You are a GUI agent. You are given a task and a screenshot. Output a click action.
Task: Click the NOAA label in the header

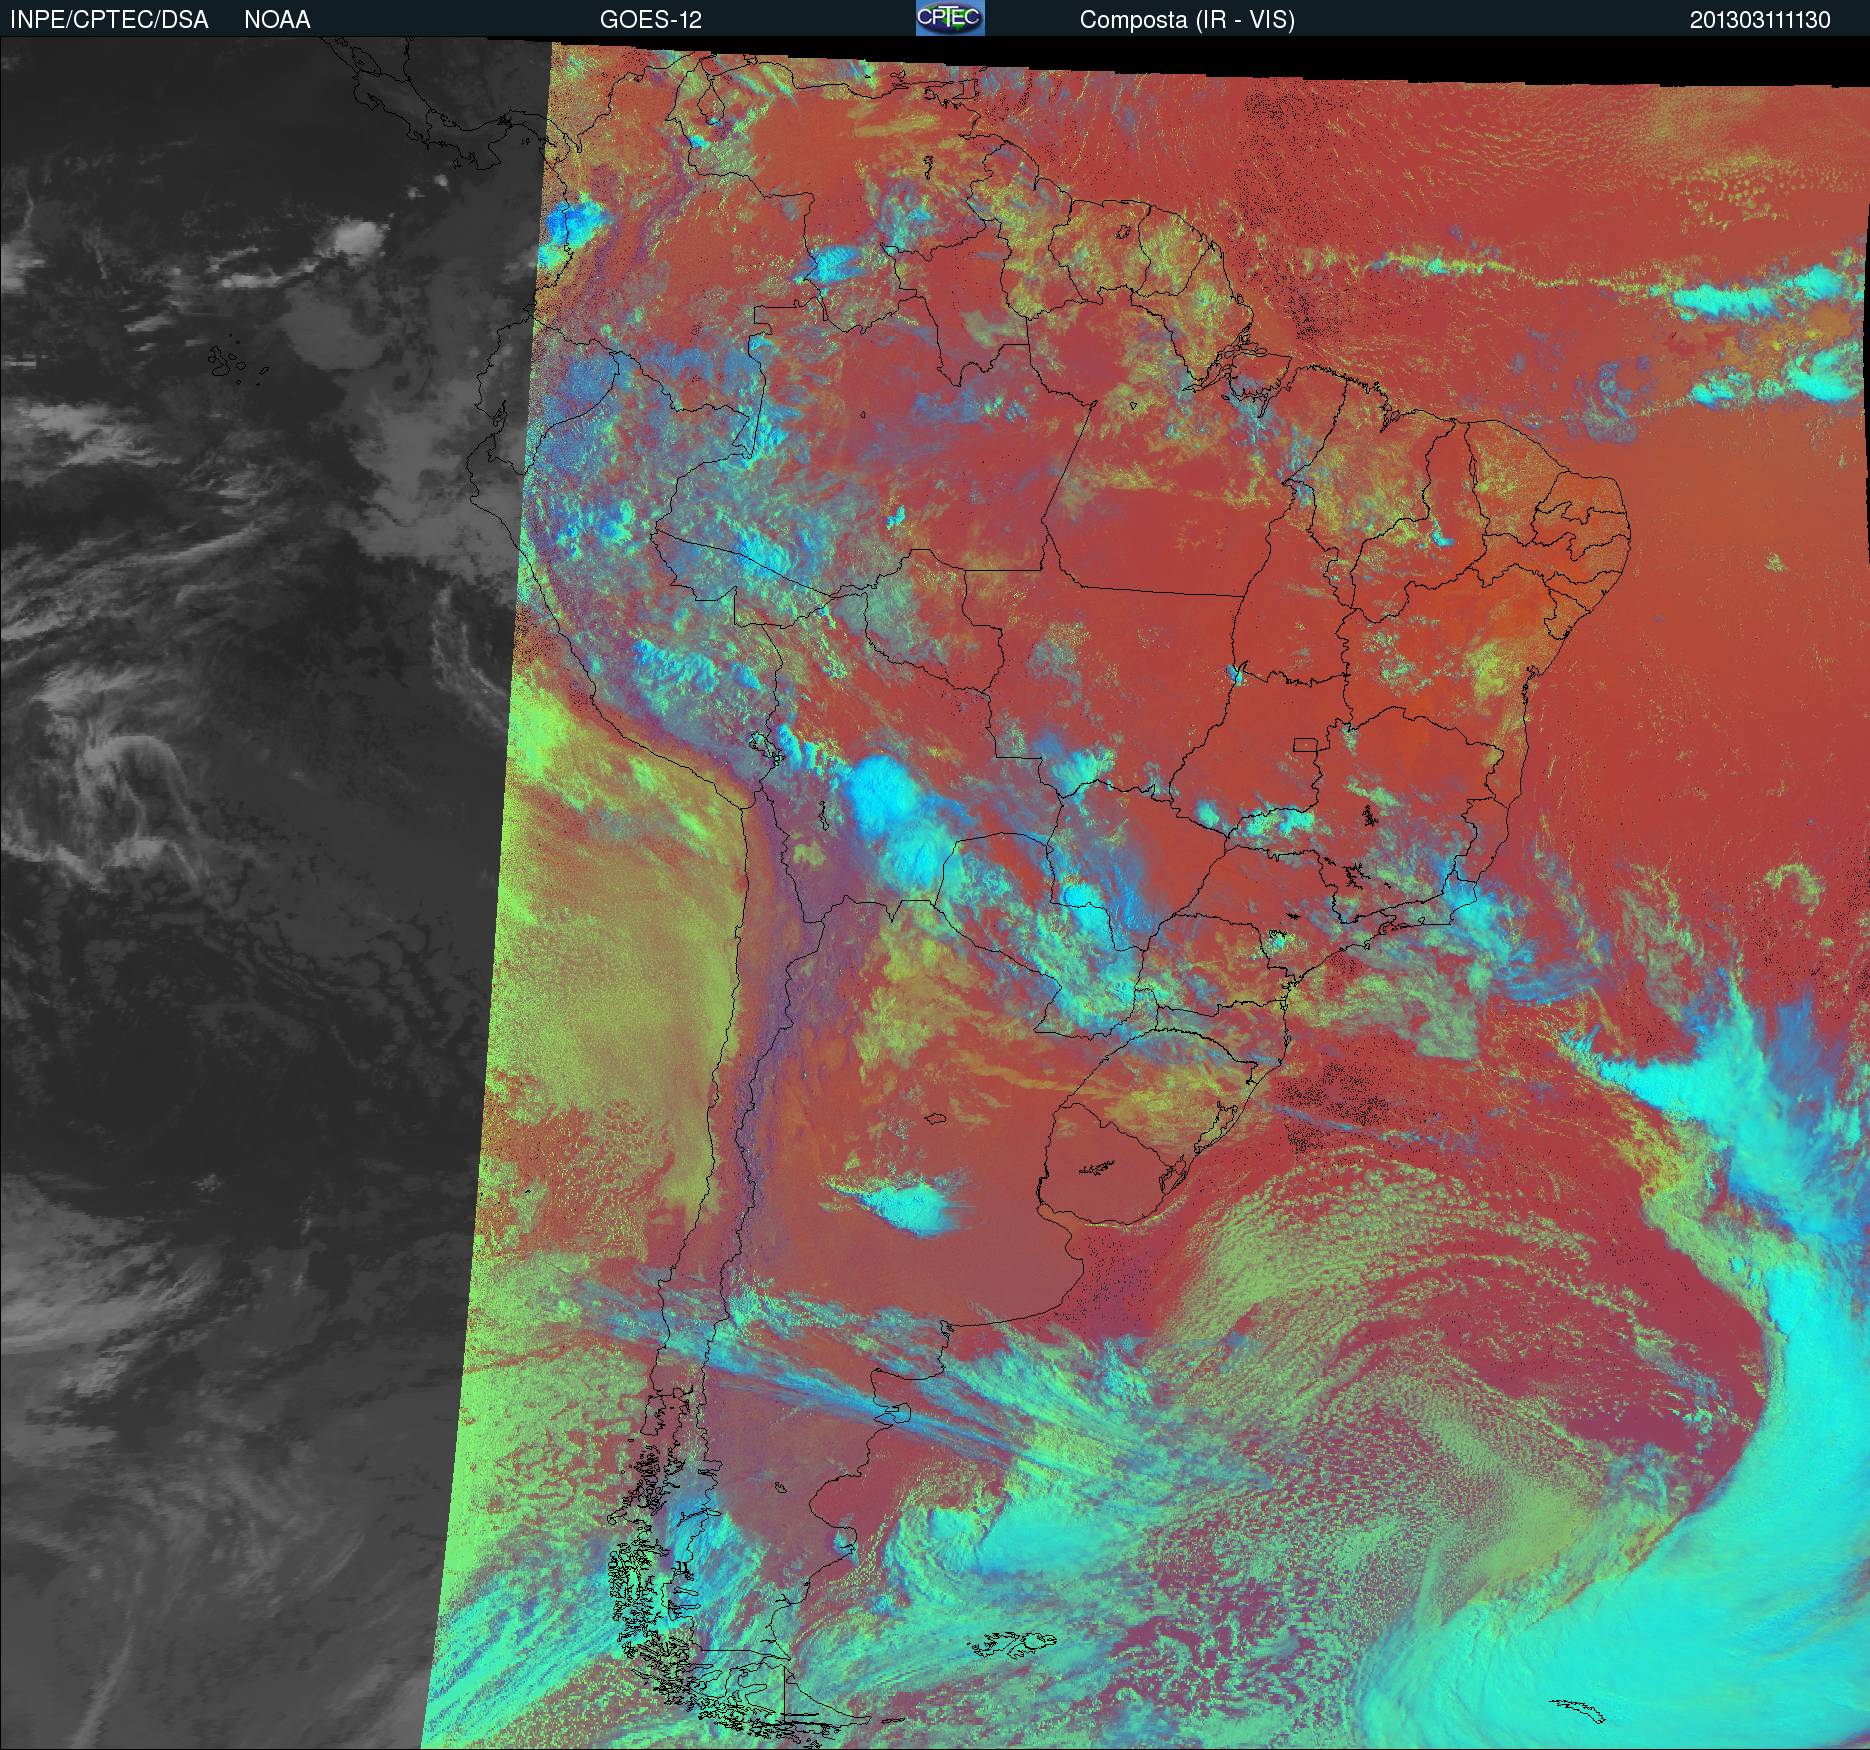click(277, 20)
